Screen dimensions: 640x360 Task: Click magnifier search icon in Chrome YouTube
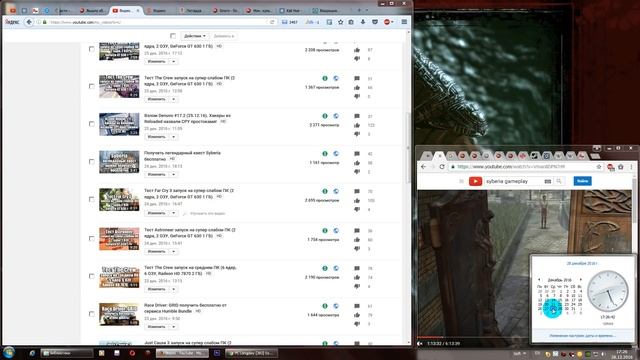559,181
